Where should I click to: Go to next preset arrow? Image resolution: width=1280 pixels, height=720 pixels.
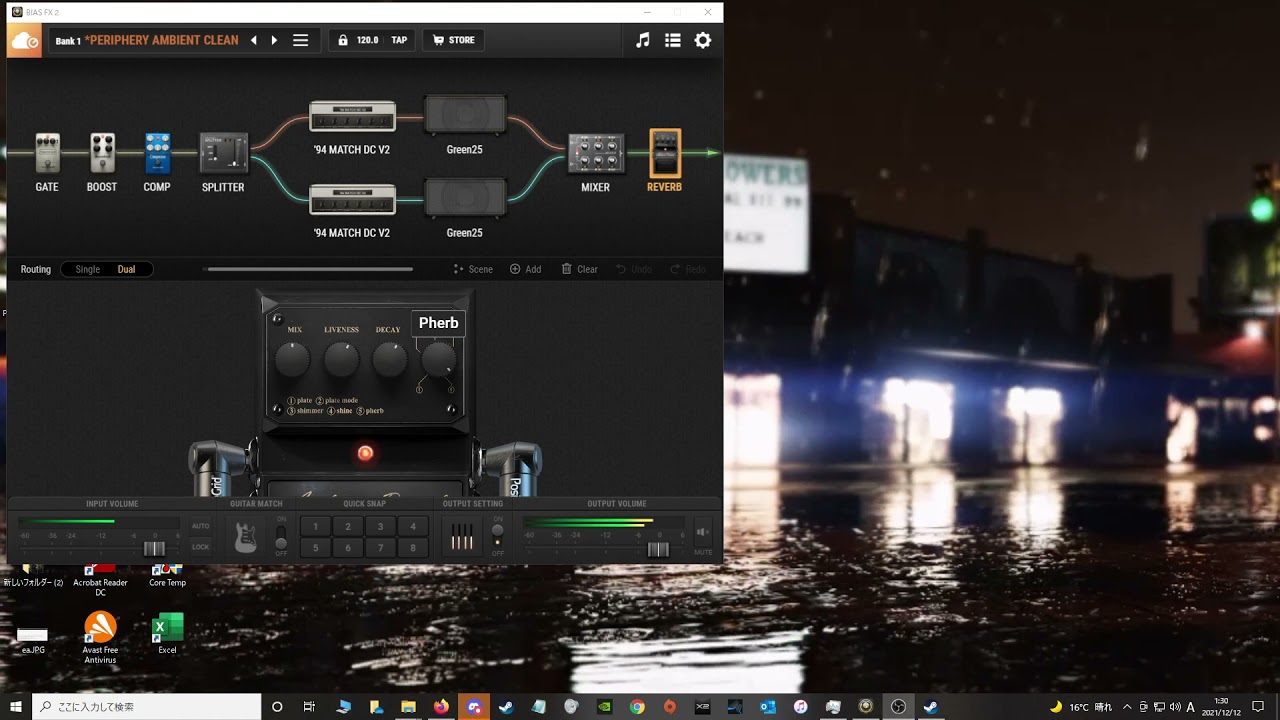click(274, 41)
